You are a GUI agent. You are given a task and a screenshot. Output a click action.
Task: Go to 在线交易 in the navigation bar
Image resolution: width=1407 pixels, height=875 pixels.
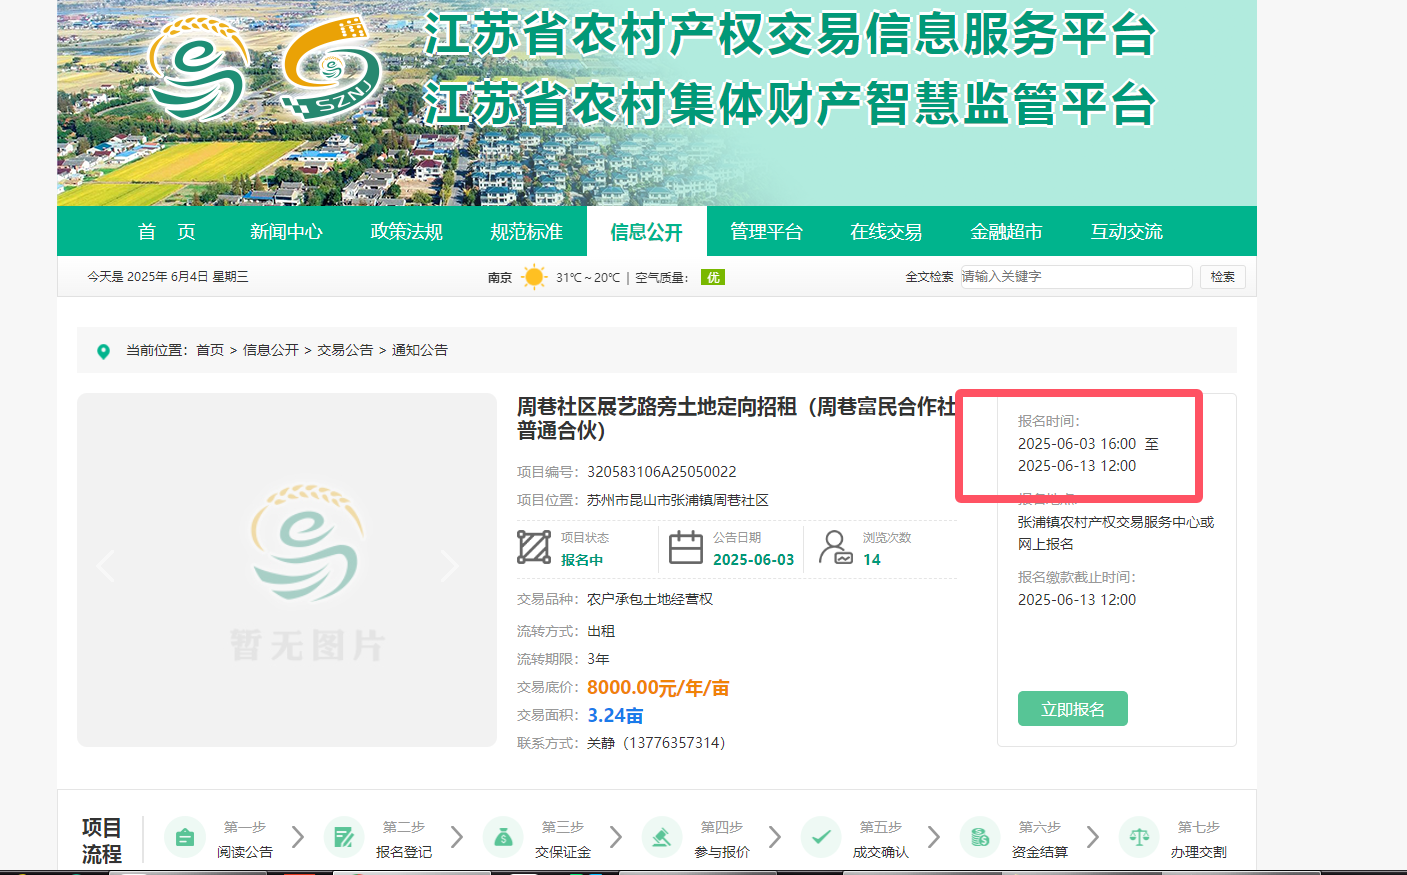pyautogui.click(x=886, y=232)
